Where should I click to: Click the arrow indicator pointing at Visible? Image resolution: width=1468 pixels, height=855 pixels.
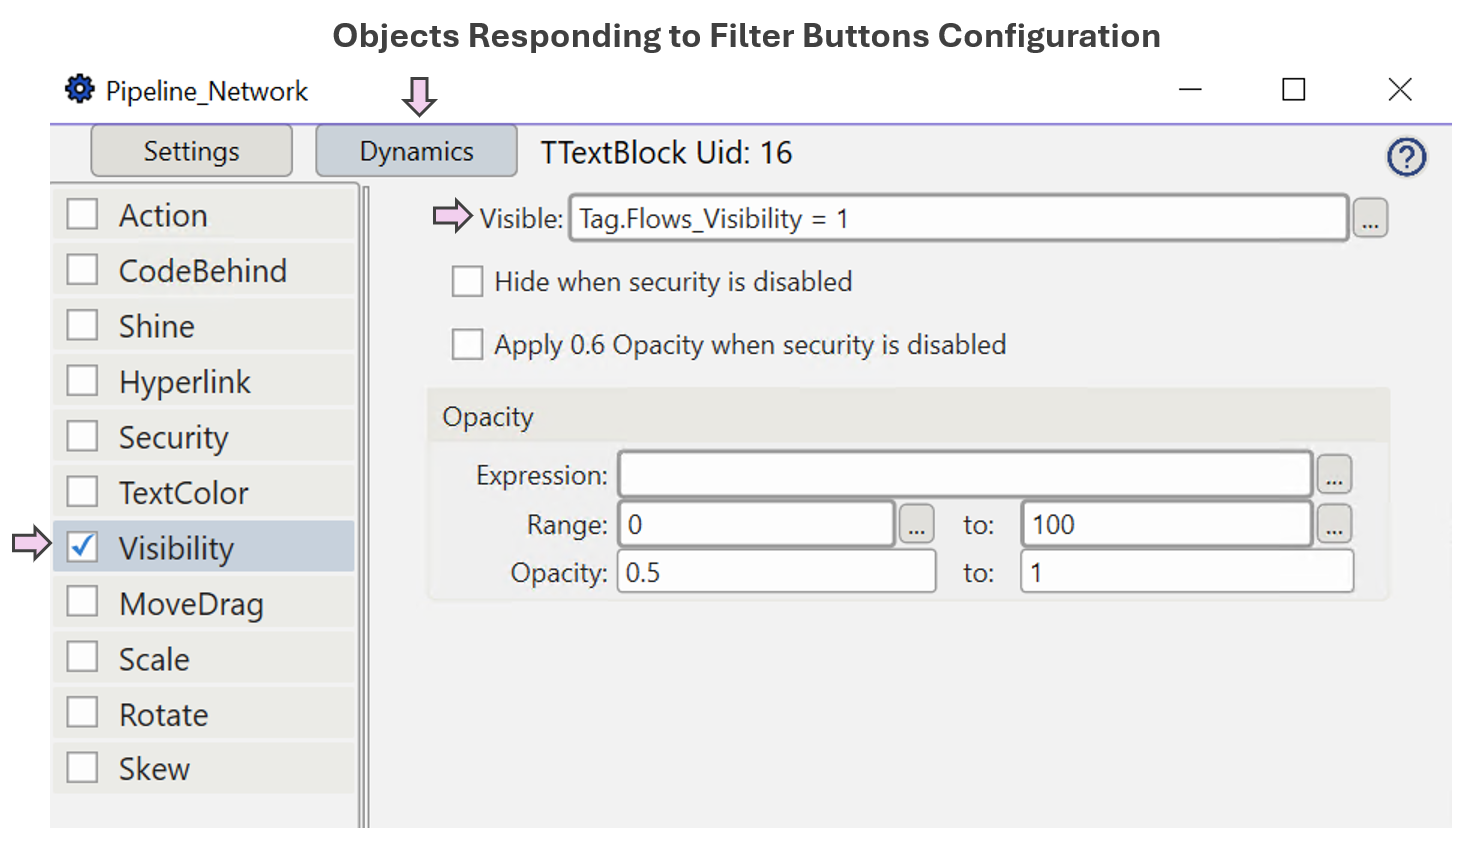[451, 217]
